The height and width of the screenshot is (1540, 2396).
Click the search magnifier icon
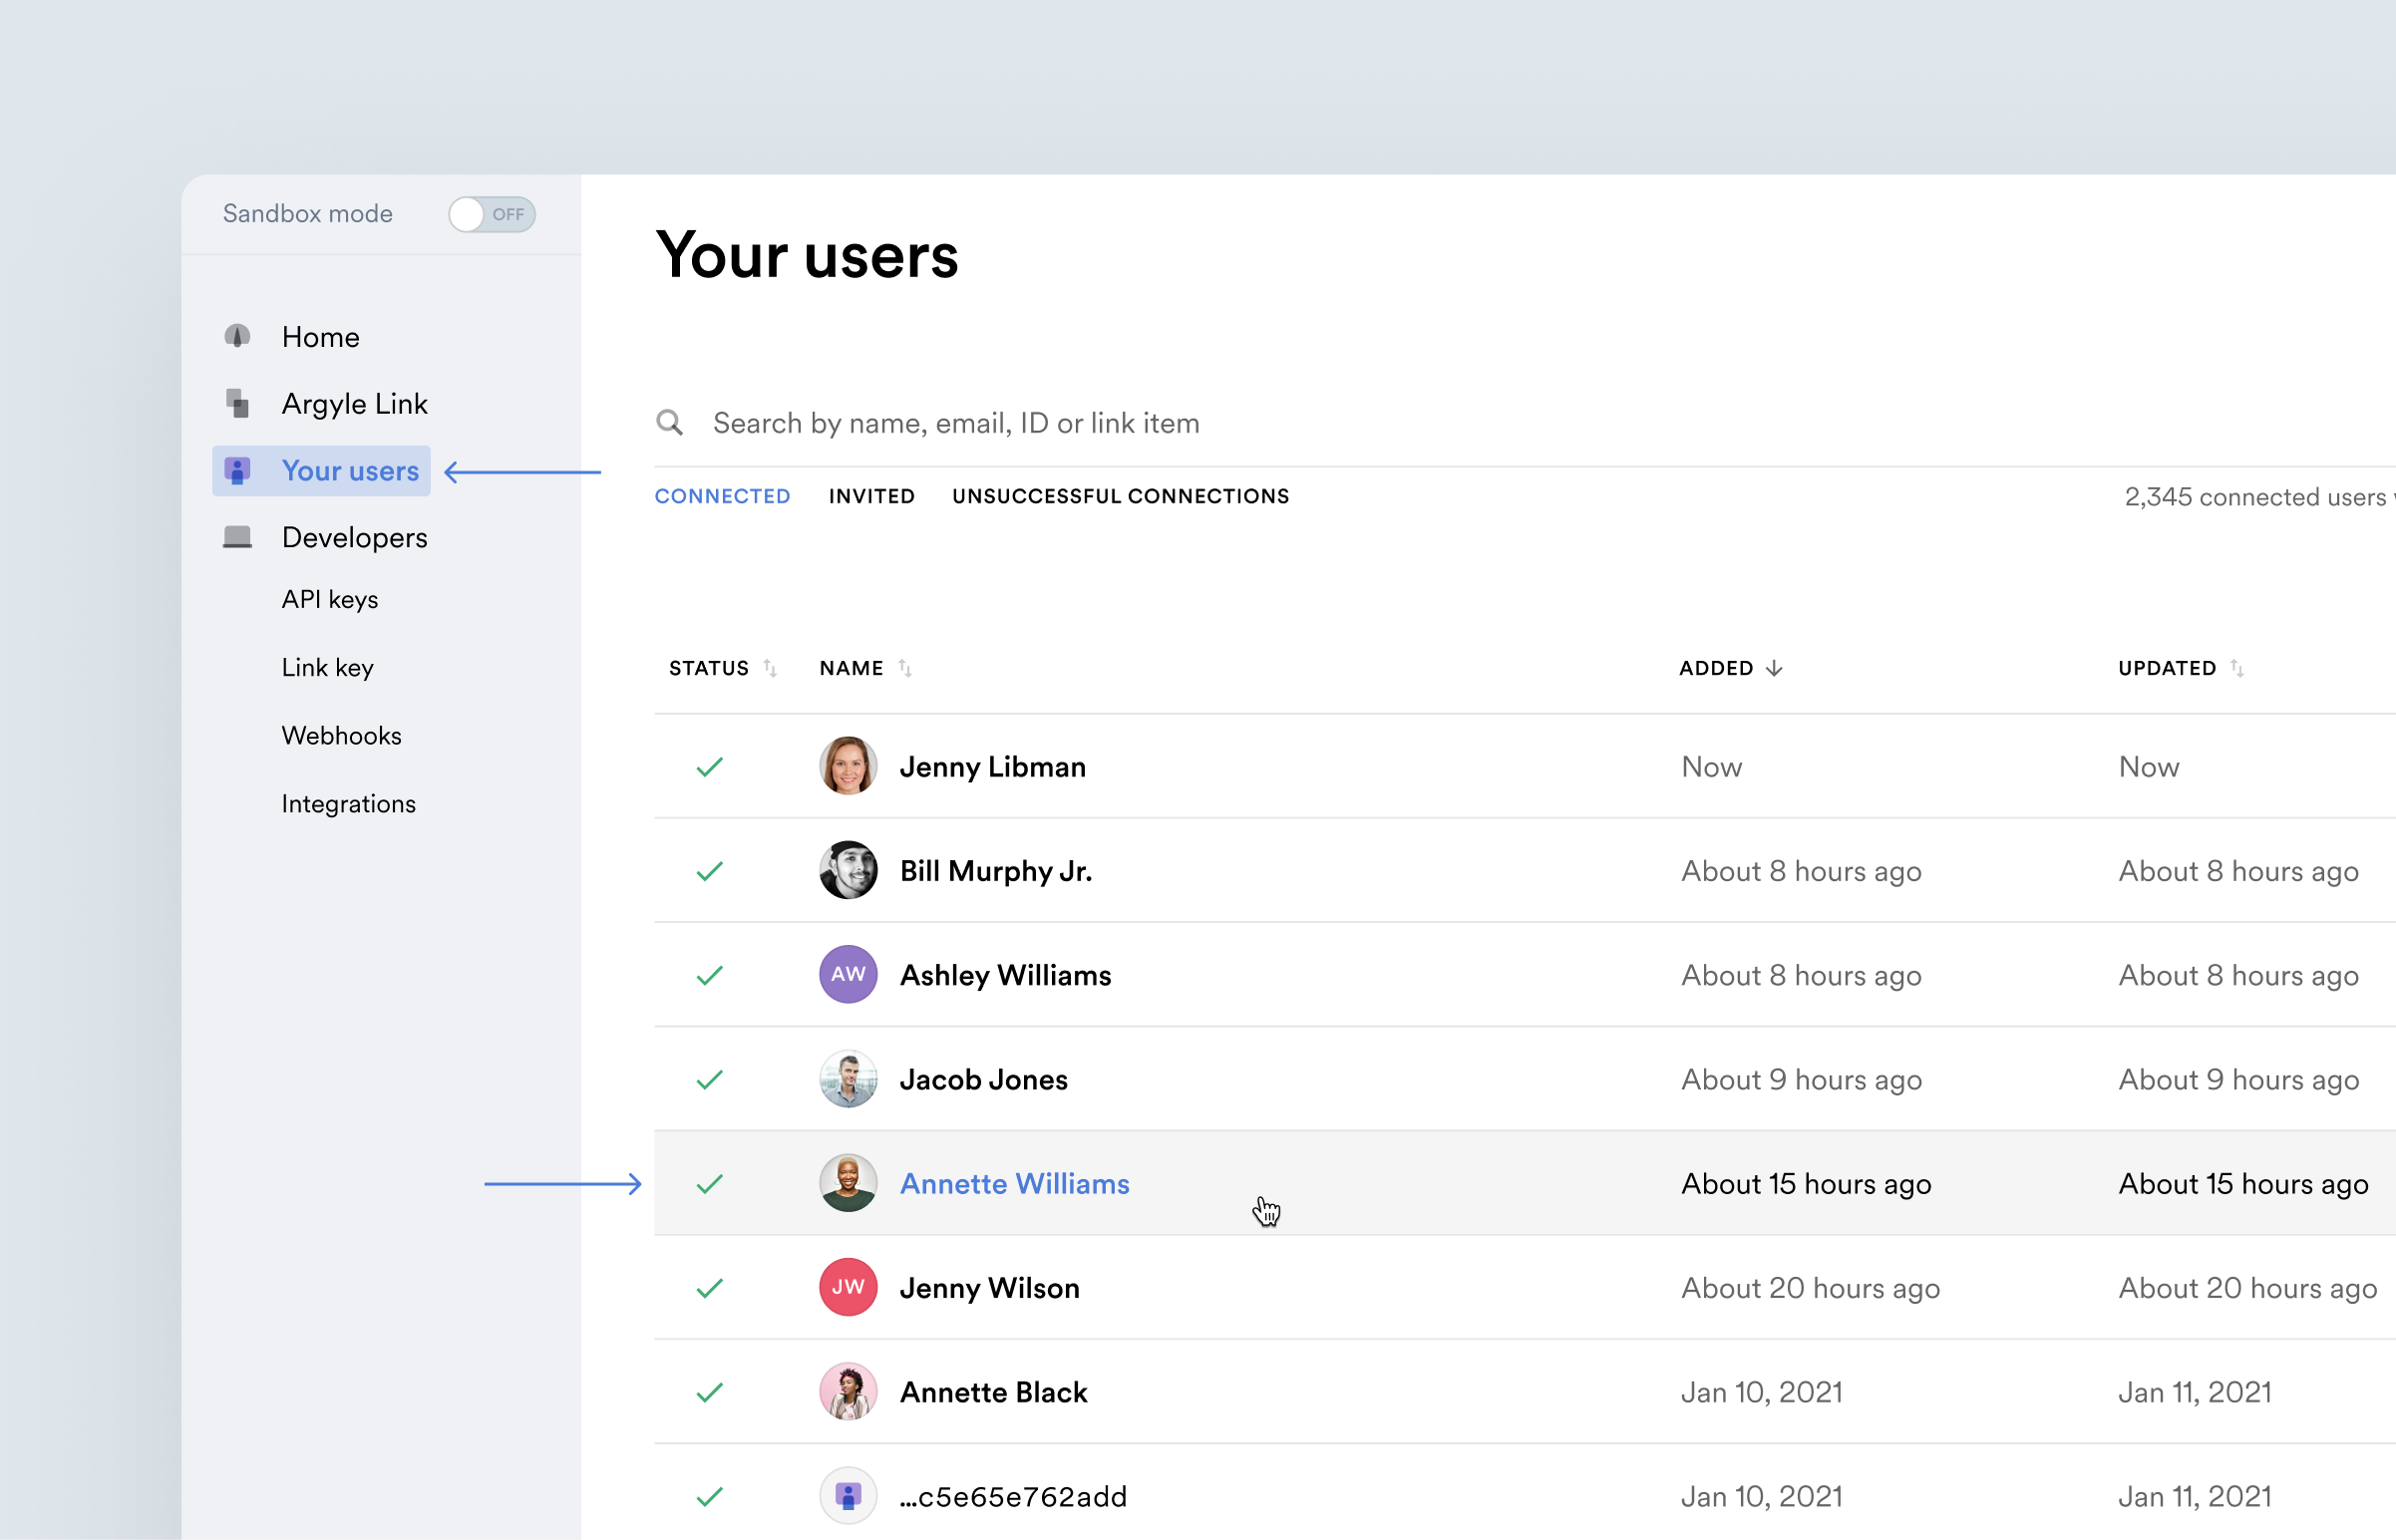point(669,423)
